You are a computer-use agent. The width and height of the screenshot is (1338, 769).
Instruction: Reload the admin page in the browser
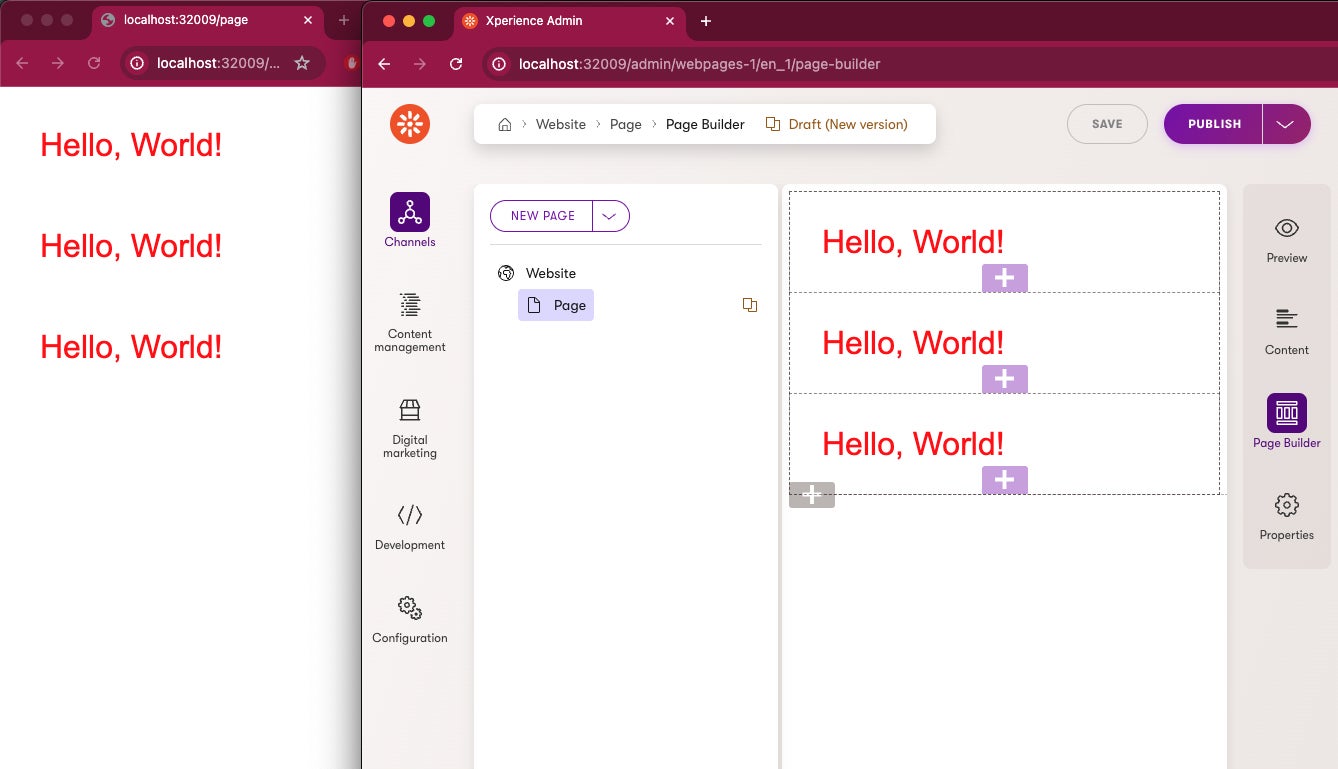coord(456,63)
